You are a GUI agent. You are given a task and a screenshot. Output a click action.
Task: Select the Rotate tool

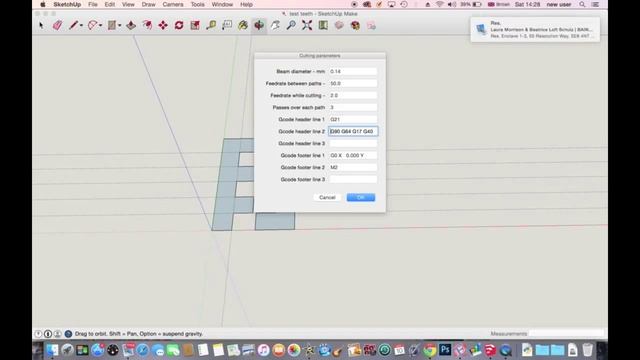(x=179, y=25)
